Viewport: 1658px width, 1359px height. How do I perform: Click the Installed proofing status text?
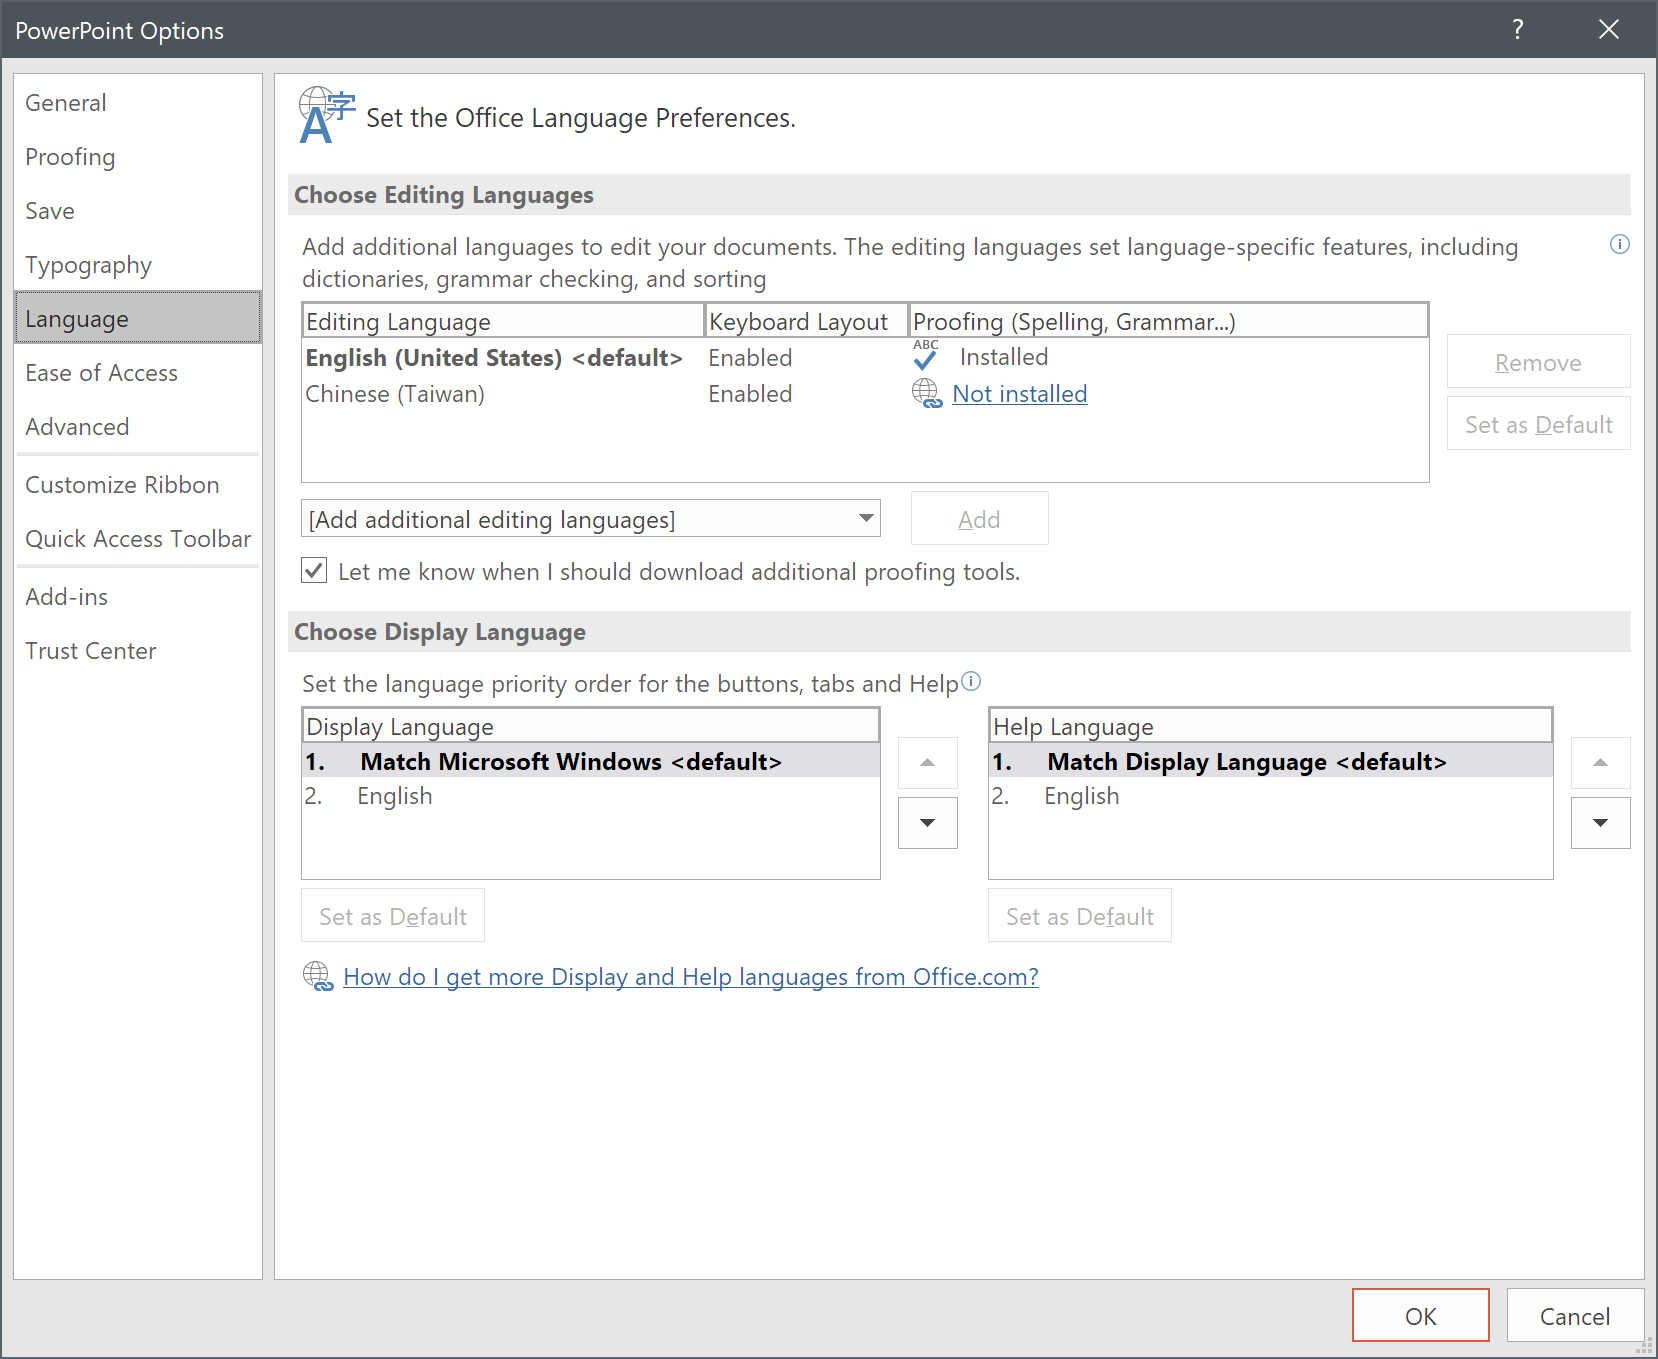point(1004,357)
